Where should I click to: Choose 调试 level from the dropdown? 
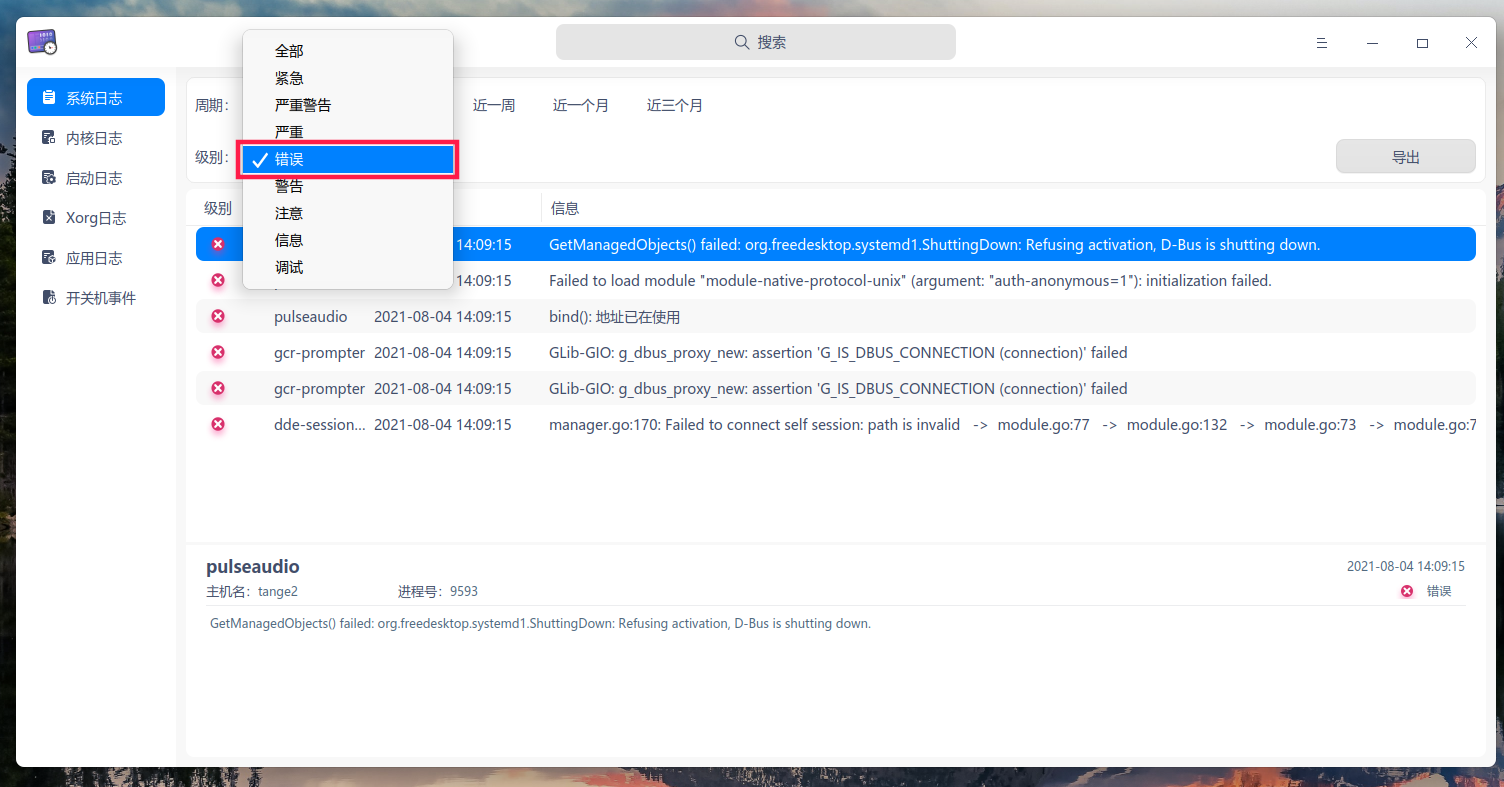tap(348, 267)
